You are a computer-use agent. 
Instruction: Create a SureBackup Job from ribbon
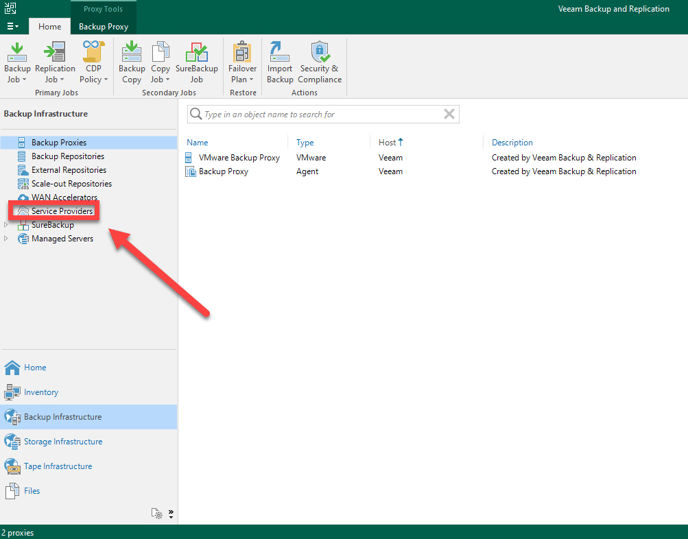click(197, 62)
